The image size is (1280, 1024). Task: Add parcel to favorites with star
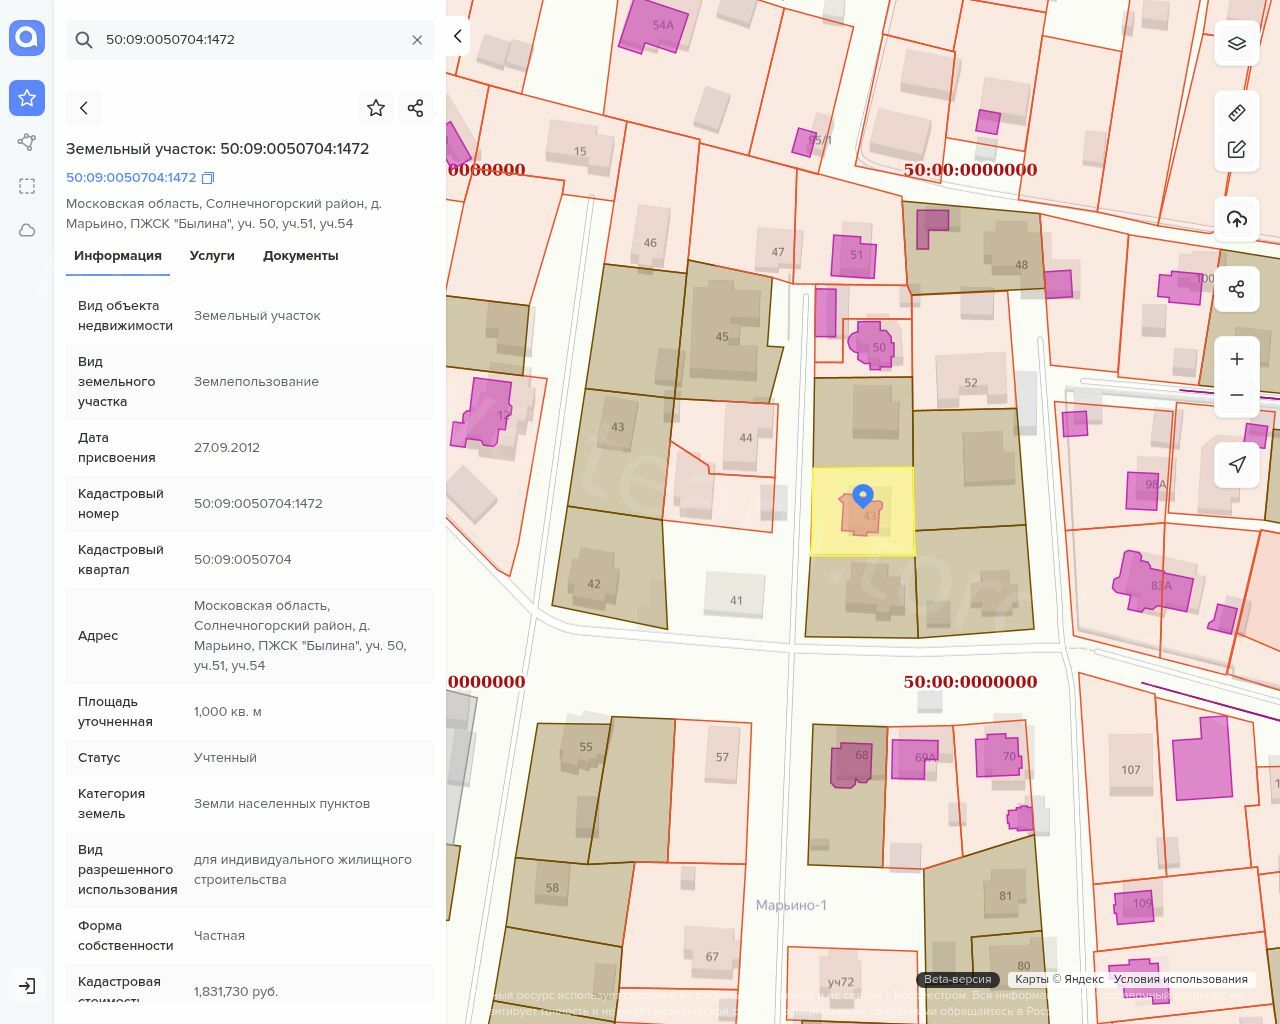[x=376, y=108]
